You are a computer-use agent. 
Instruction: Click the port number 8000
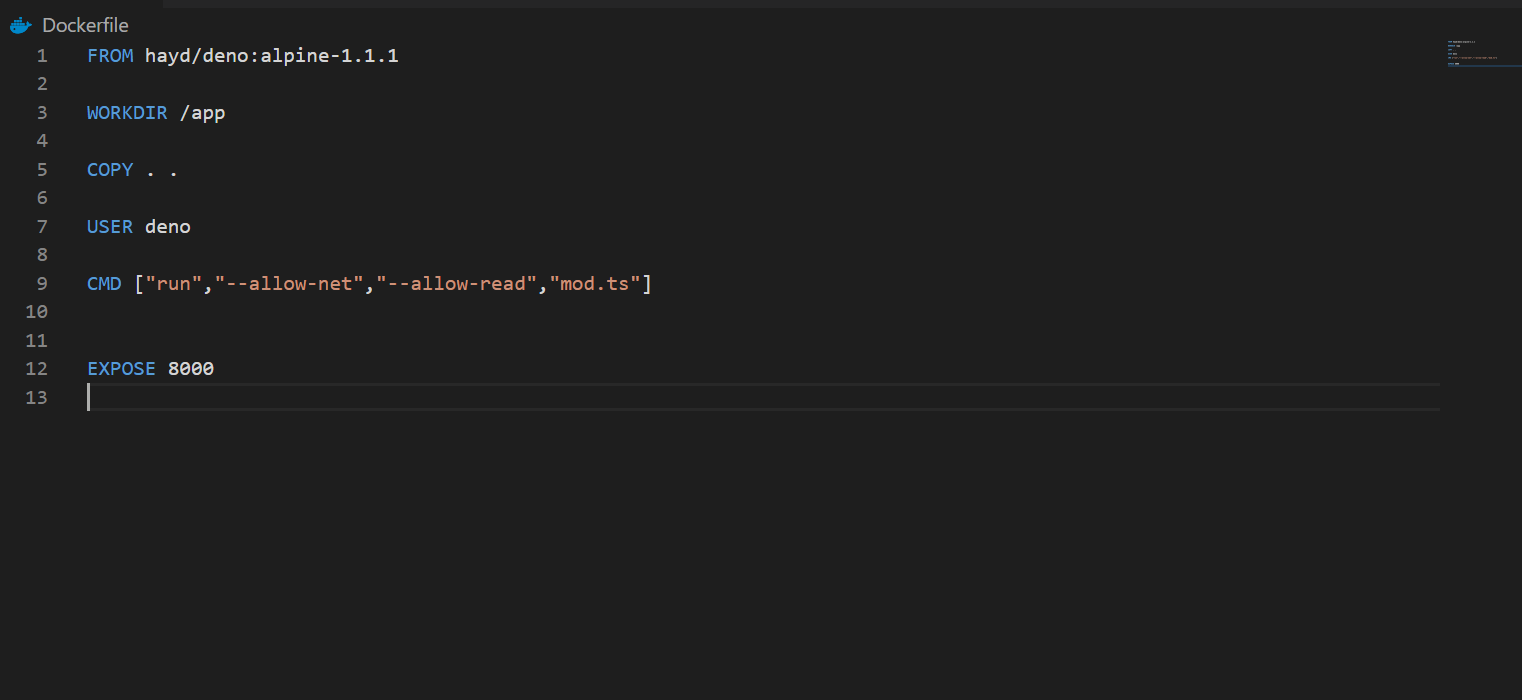pyautogui.click(x=191, y=369)
